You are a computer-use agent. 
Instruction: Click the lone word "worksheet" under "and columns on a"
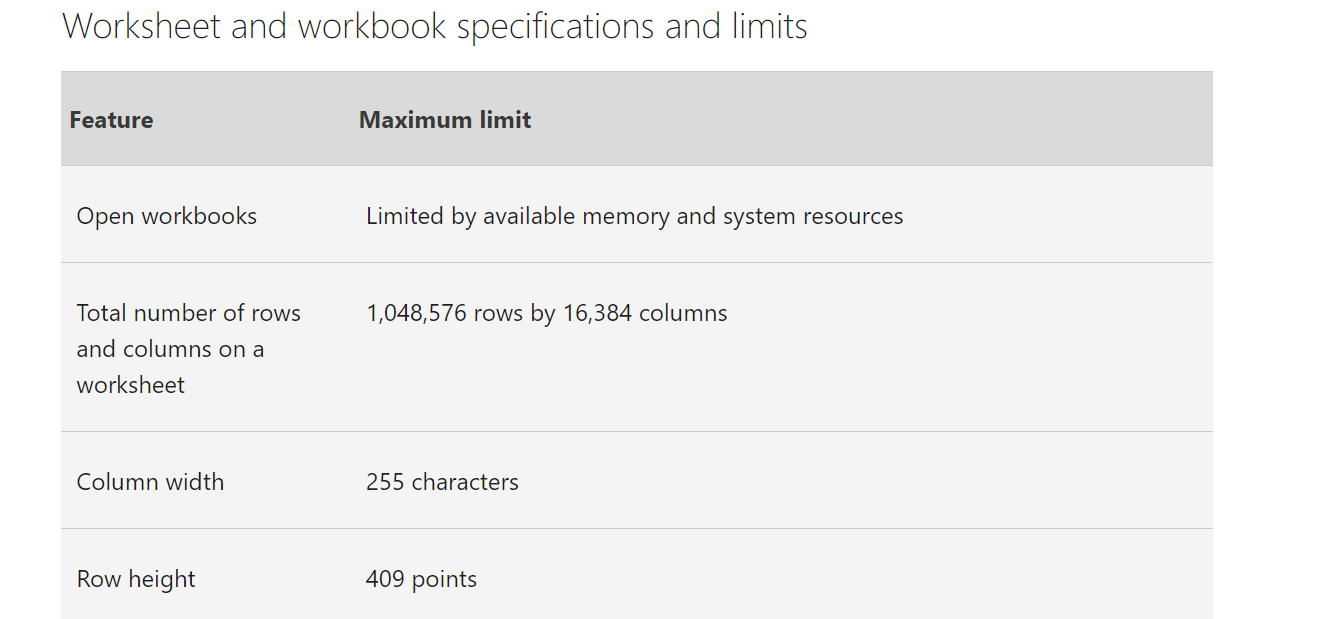[x=130, y=385]
